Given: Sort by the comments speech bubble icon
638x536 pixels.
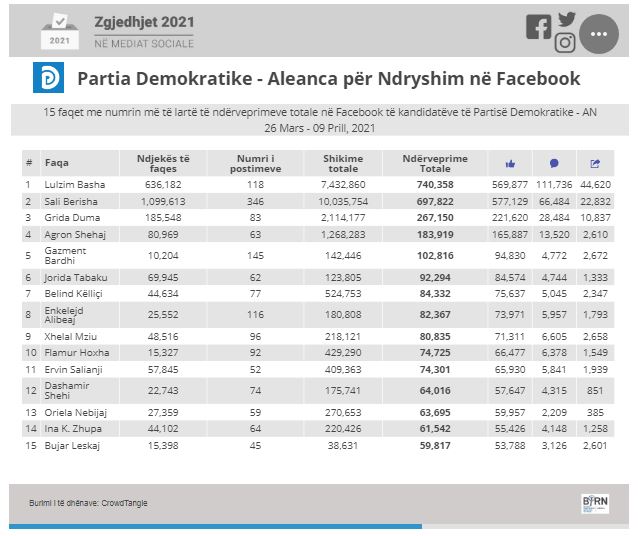Looking at the screenshot, I should (x=554, y=163).
